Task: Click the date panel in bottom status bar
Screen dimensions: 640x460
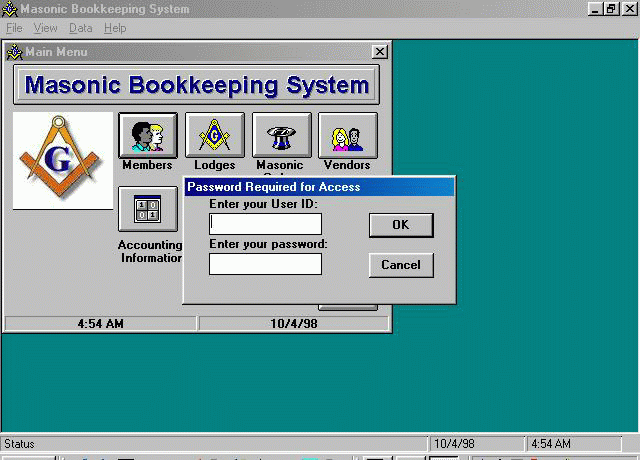Action: pos(476,443)
